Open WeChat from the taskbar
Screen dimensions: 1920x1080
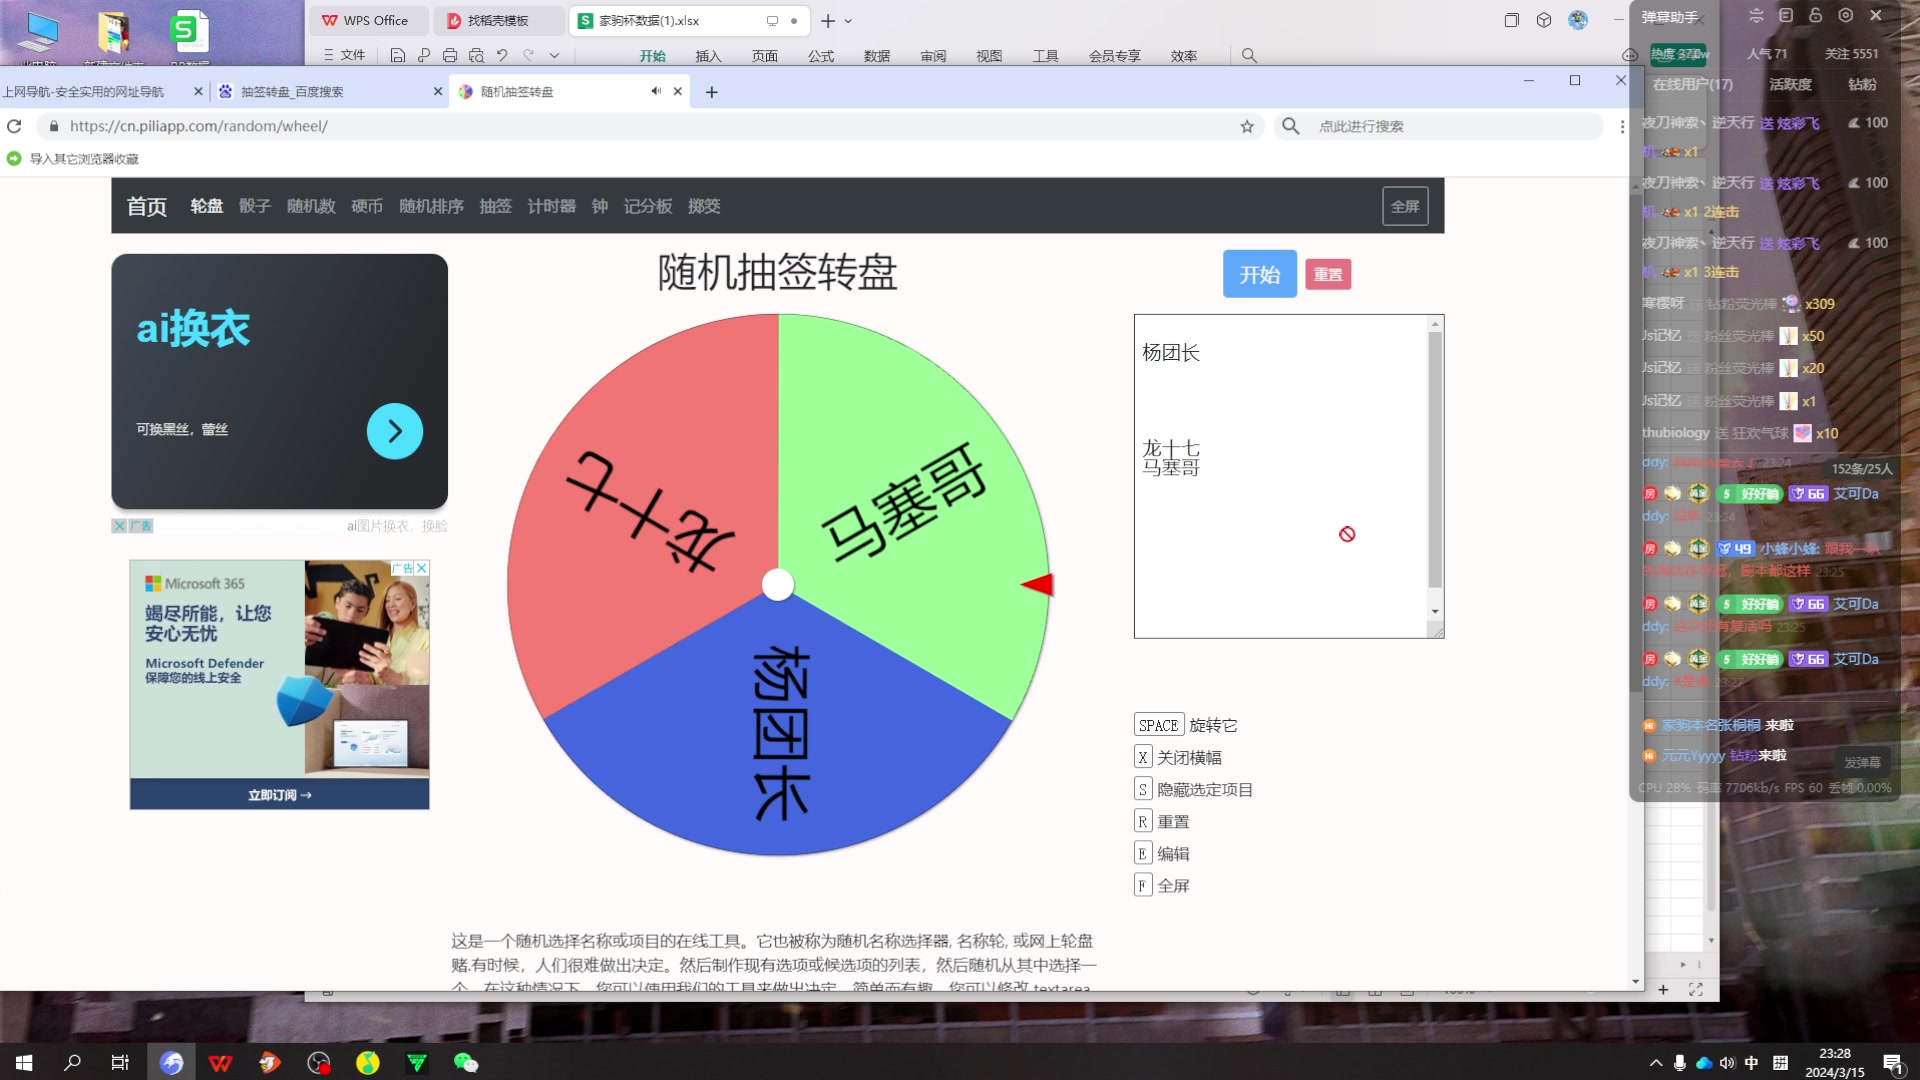[x=466, y=1063]
